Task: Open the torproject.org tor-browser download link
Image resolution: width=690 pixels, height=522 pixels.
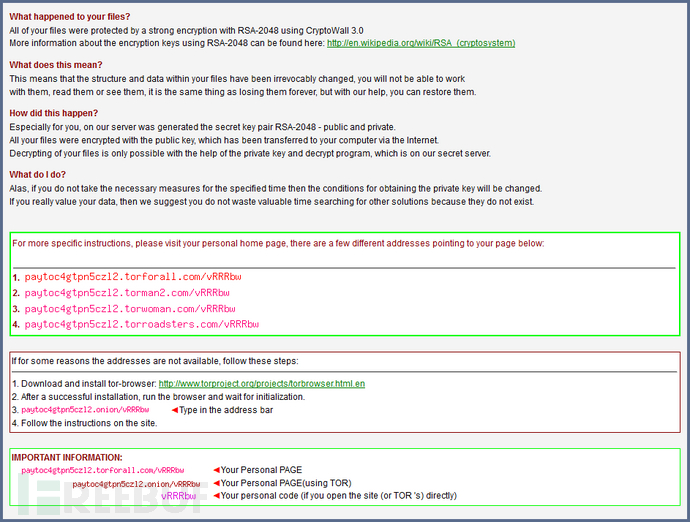Action: click(x=262, y=384)
